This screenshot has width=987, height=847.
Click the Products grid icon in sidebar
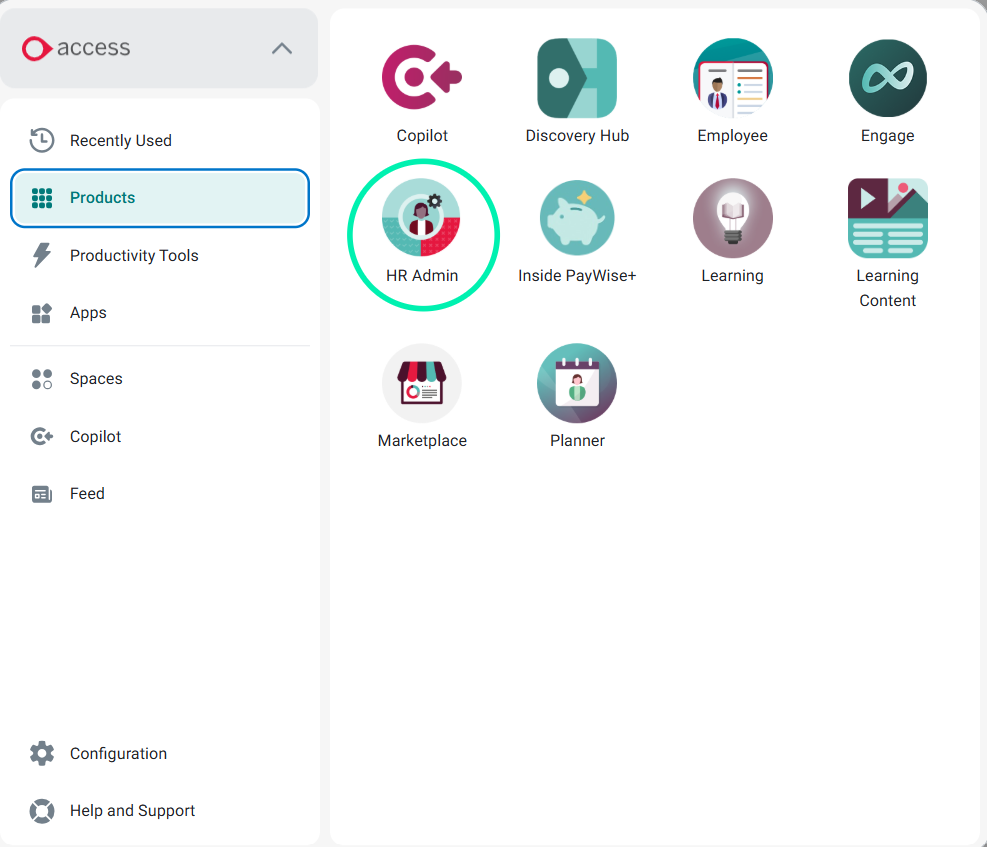point(42,198)
